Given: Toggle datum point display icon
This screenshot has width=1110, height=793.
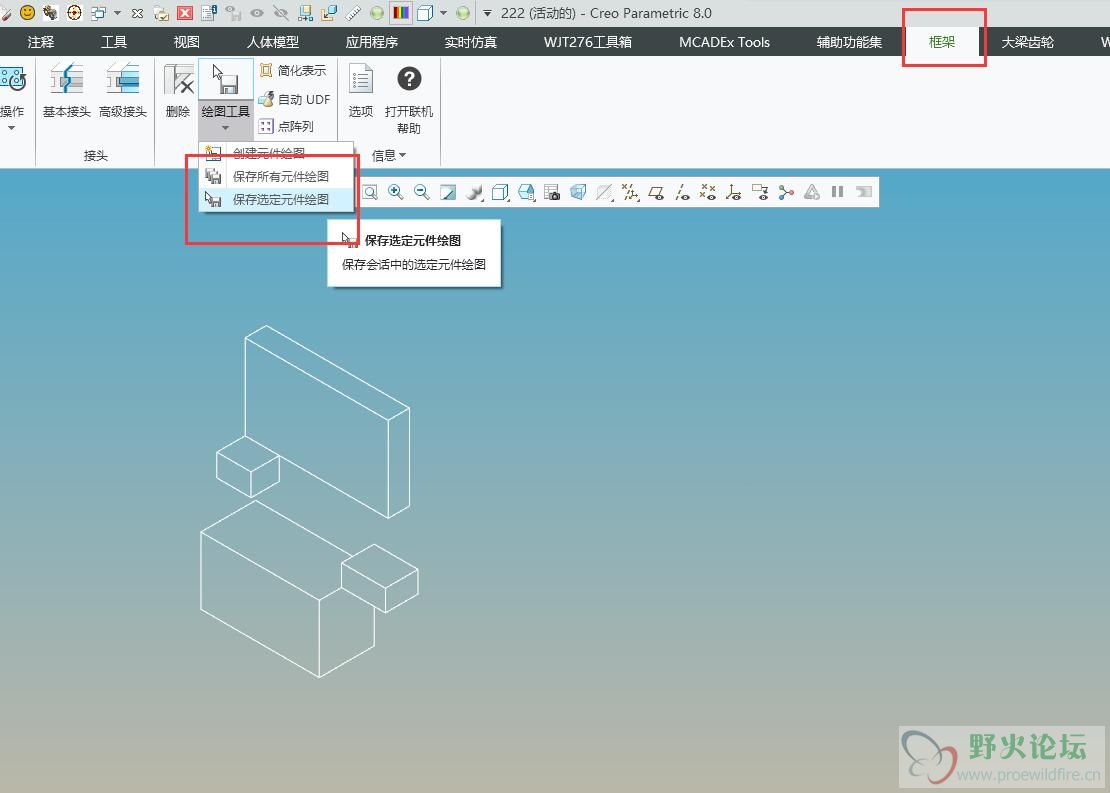Looking at the screenshot, I should [x=708, y=192].
